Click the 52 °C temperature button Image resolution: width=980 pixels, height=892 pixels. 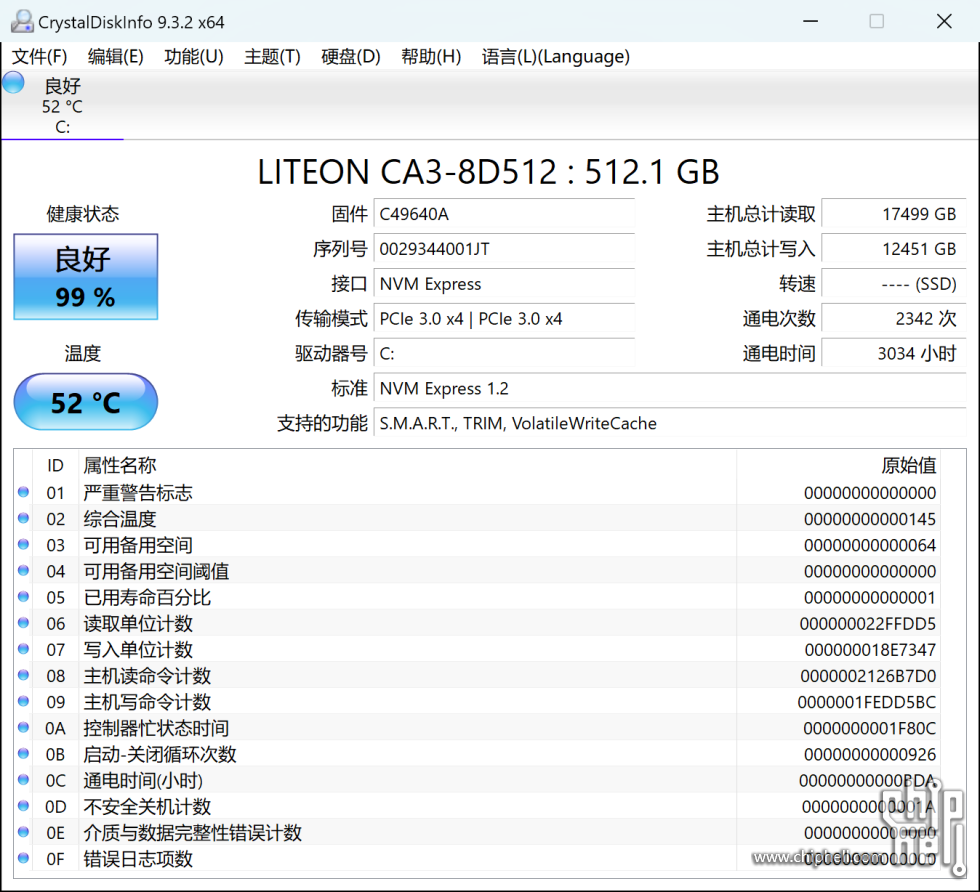point(86,402)
